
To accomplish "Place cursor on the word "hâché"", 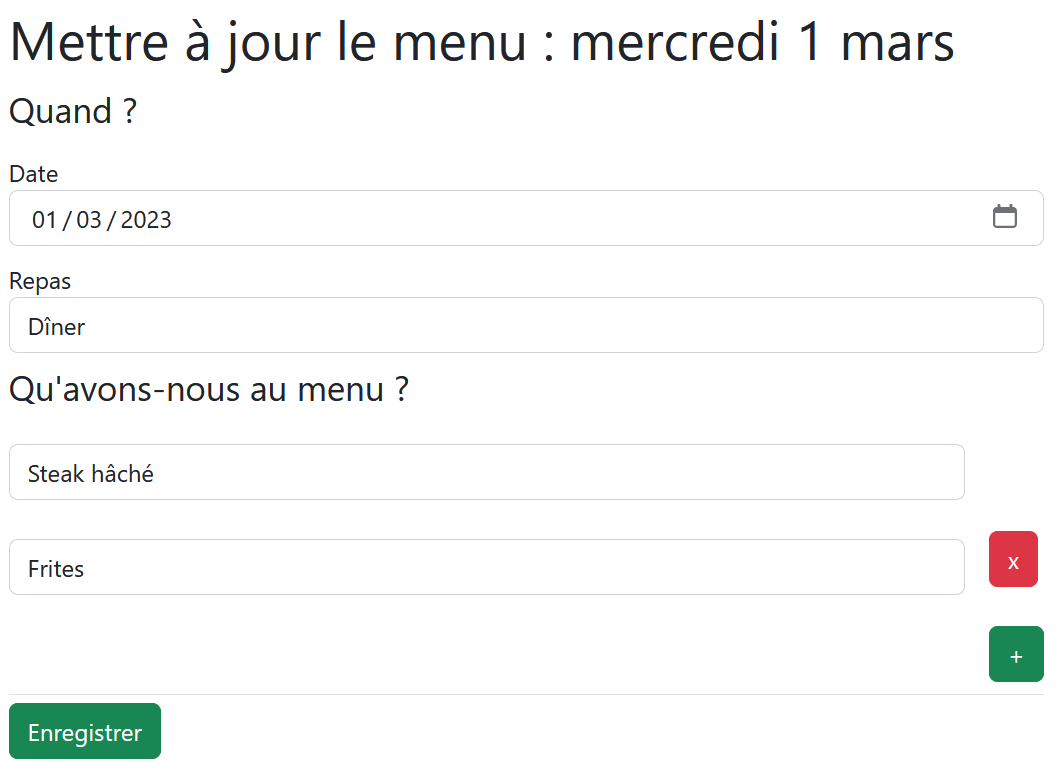I will [x=122, y=474].
